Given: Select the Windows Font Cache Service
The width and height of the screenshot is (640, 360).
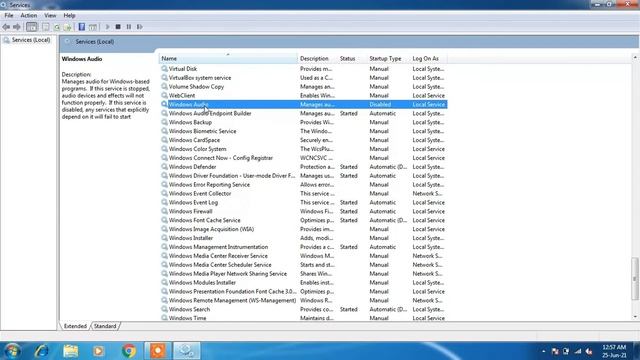Looking at the screenshot, I should [x=303, y=220].
